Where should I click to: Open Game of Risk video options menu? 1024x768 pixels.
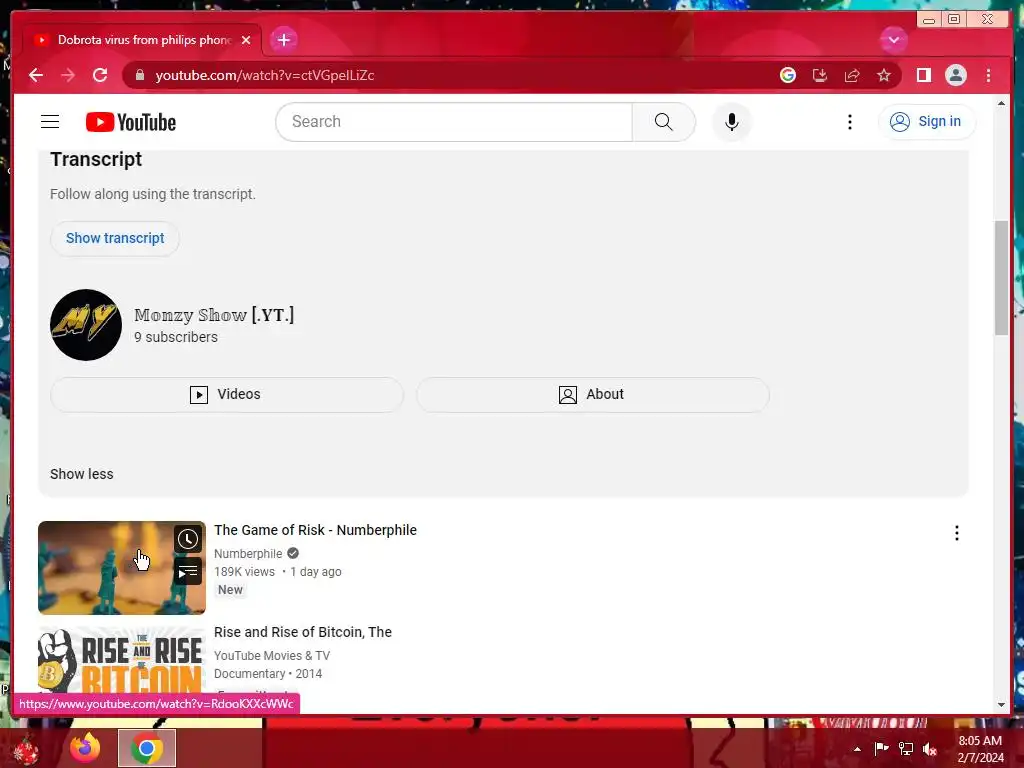(957, 533)
